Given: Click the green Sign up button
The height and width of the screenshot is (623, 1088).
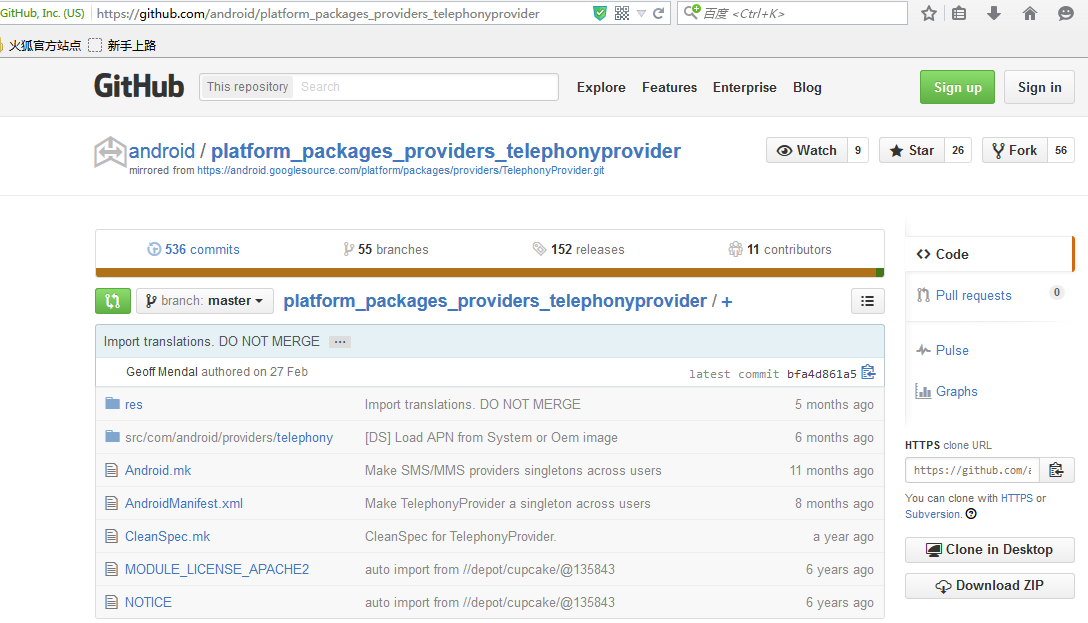Looking at the screenshot, I should click(x=958, y=87).
